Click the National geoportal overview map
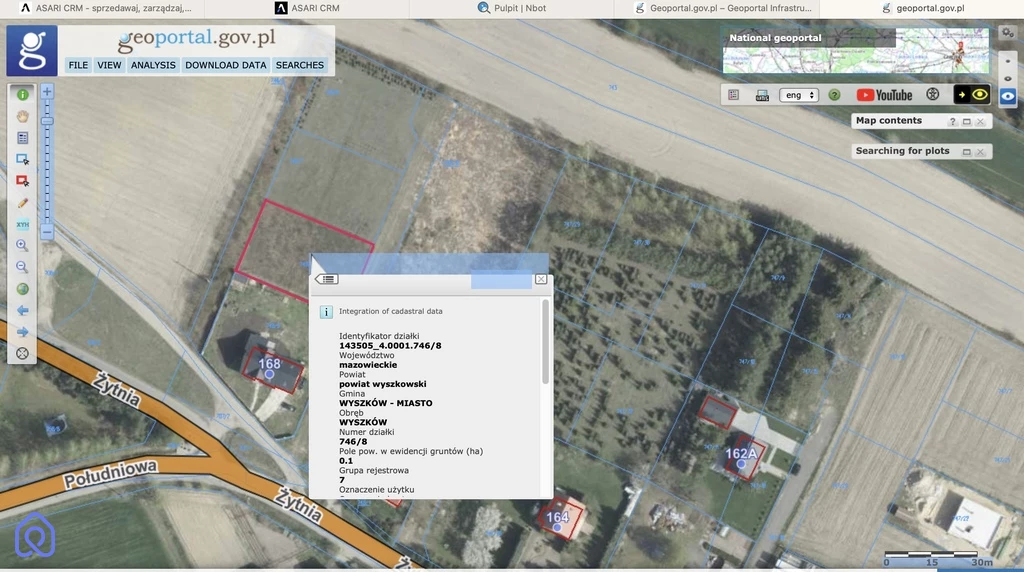Screen dimensions: 1024x572 [x=855, y=51]
